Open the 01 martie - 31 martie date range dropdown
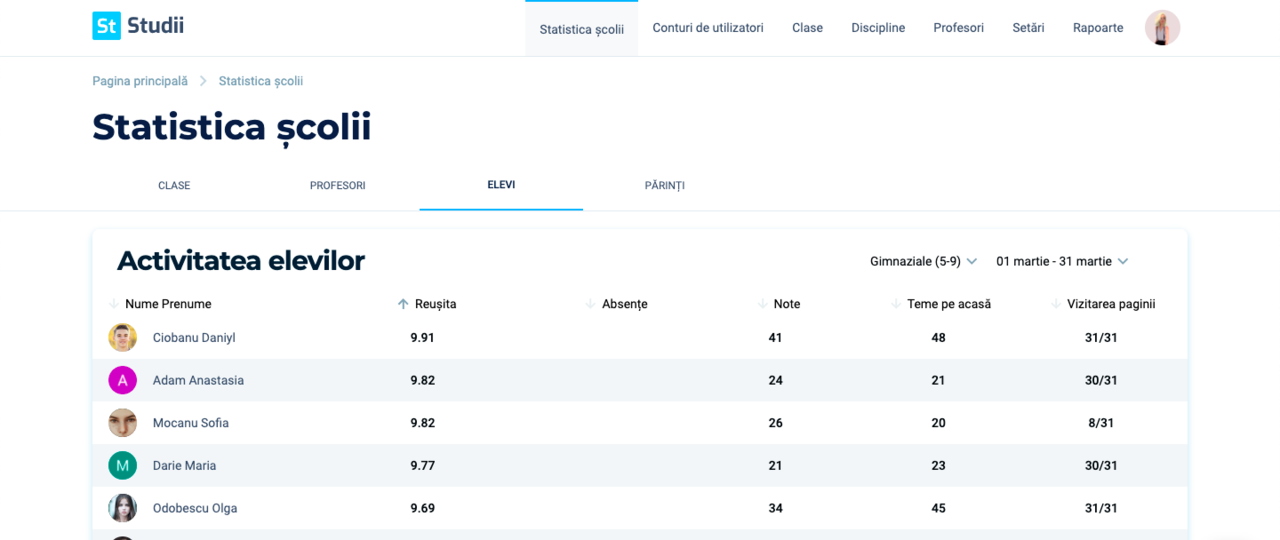 (1062, 261)
